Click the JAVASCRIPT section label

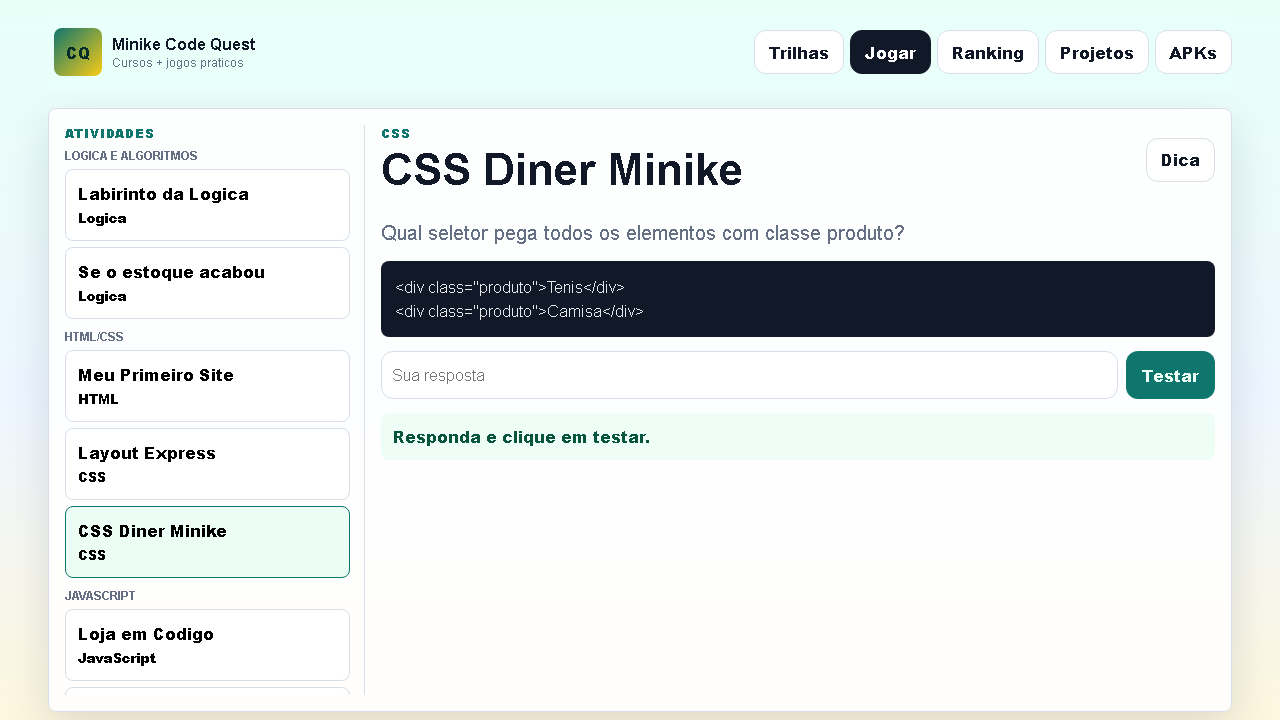[x=100, y=596]
